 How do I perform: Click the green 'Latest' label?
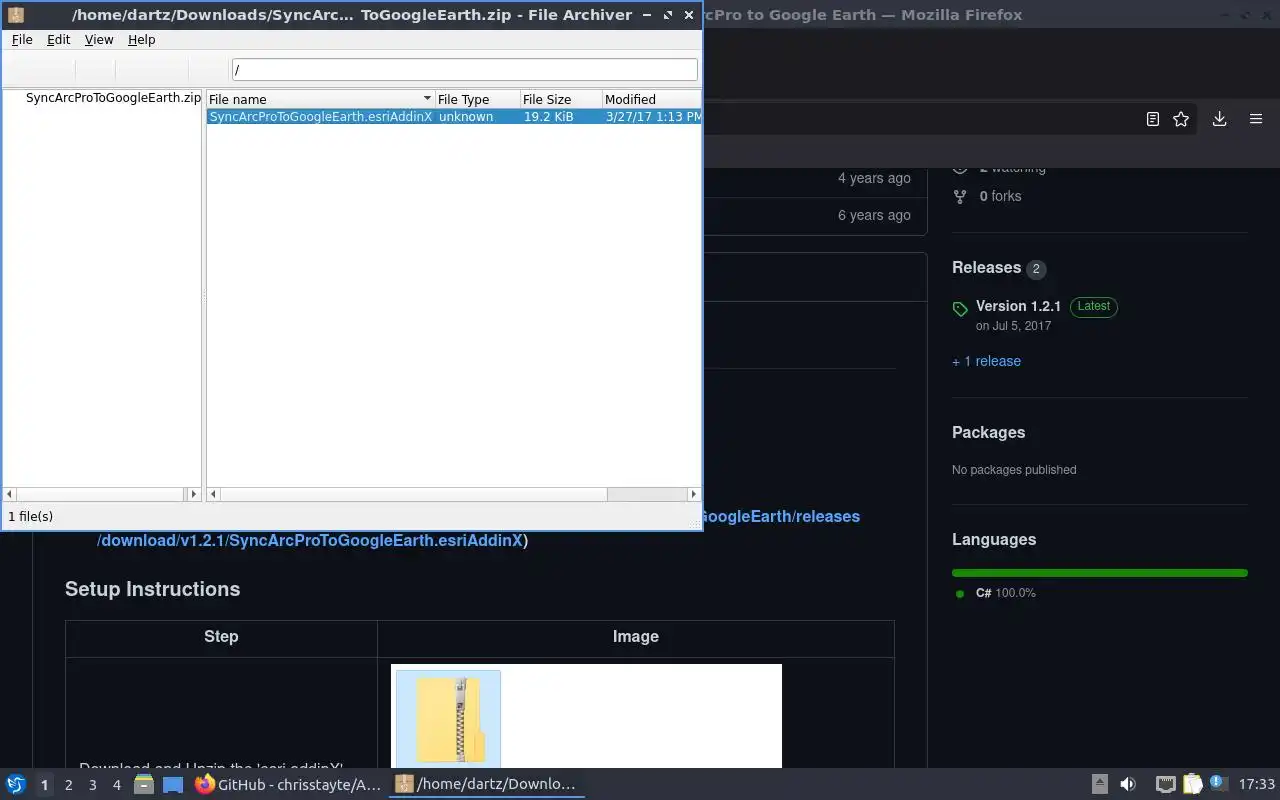coord(1093,306)
